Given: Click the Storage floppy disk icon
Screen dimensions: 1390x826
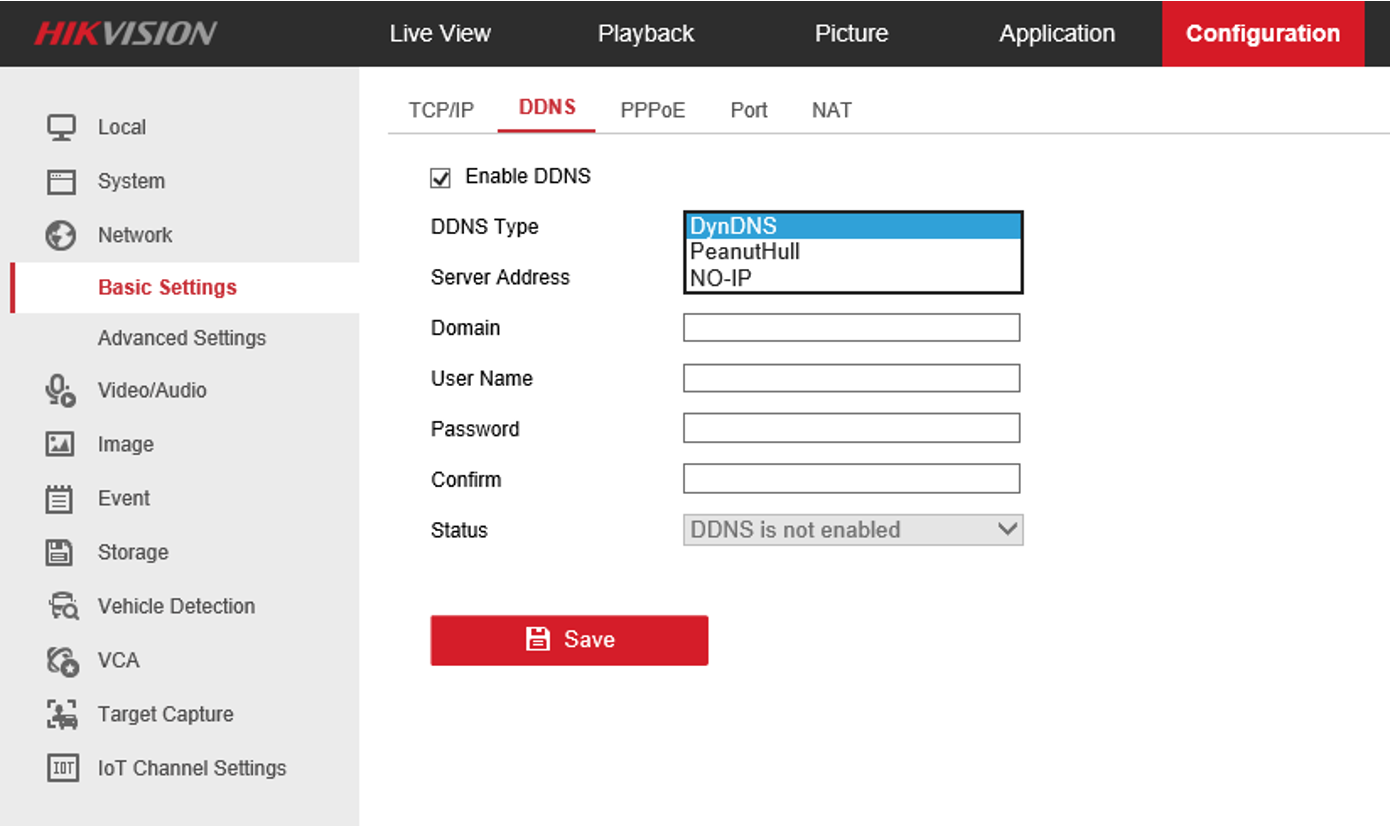Looking at the screenshot, I should tap(61, 552).
